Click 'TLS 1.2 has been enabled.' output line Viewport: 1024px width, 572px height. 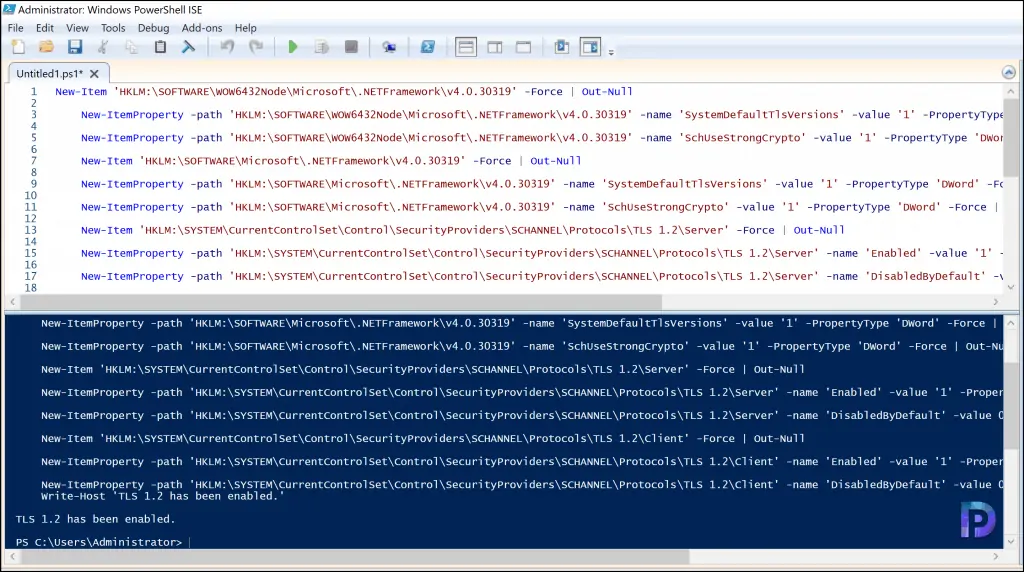tap(95, 519)
